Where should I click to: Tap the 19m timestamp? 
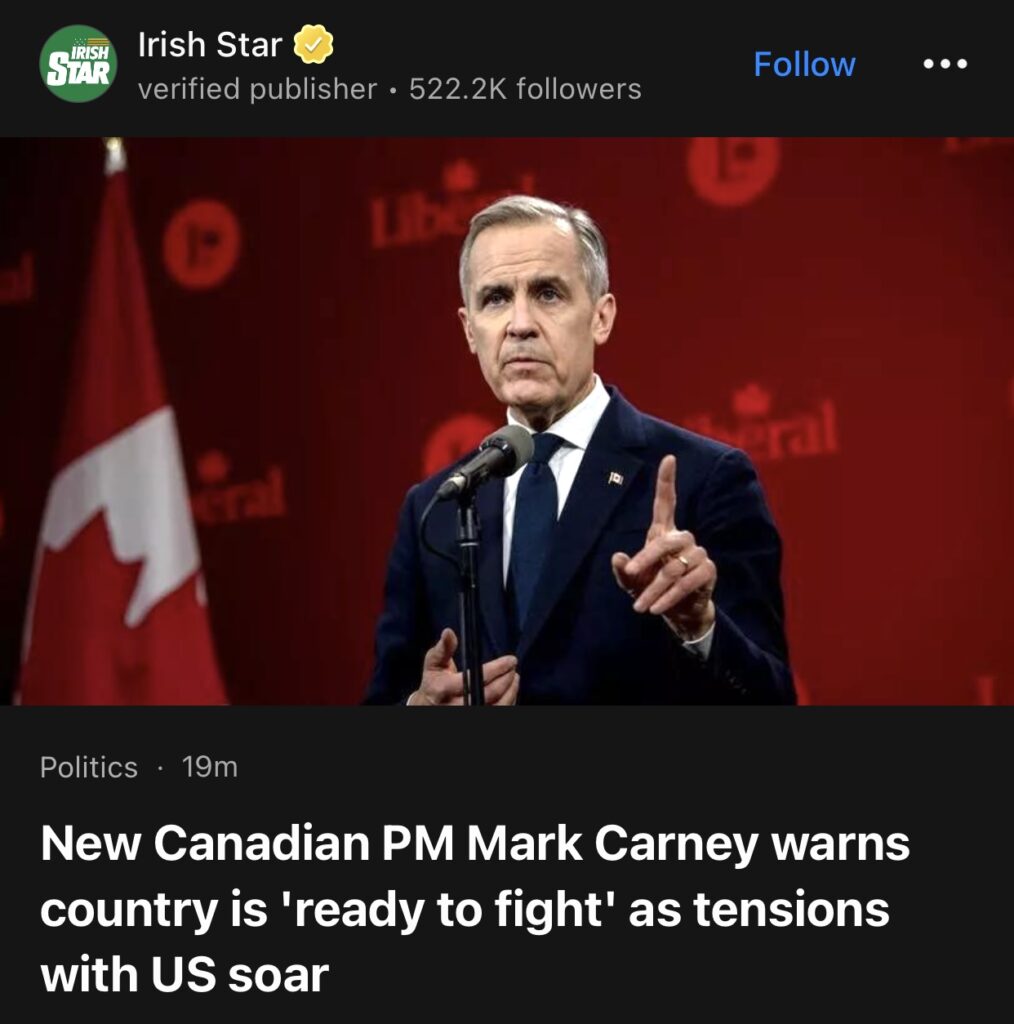(x=210, y=767)
